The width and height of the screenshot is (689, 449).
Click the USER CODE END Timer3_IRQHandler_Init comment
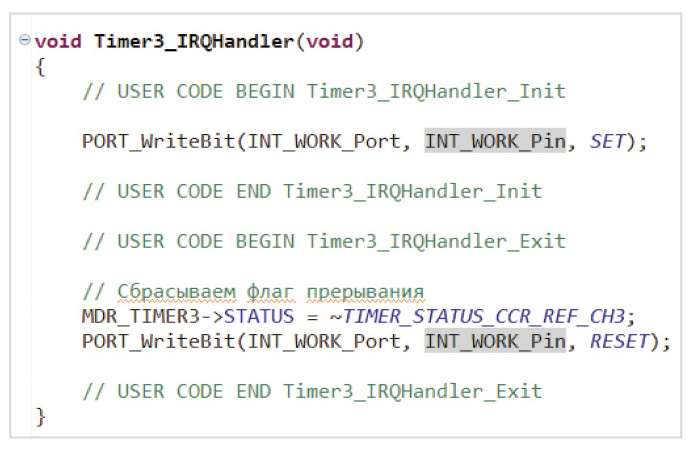(x=312, y=192)
